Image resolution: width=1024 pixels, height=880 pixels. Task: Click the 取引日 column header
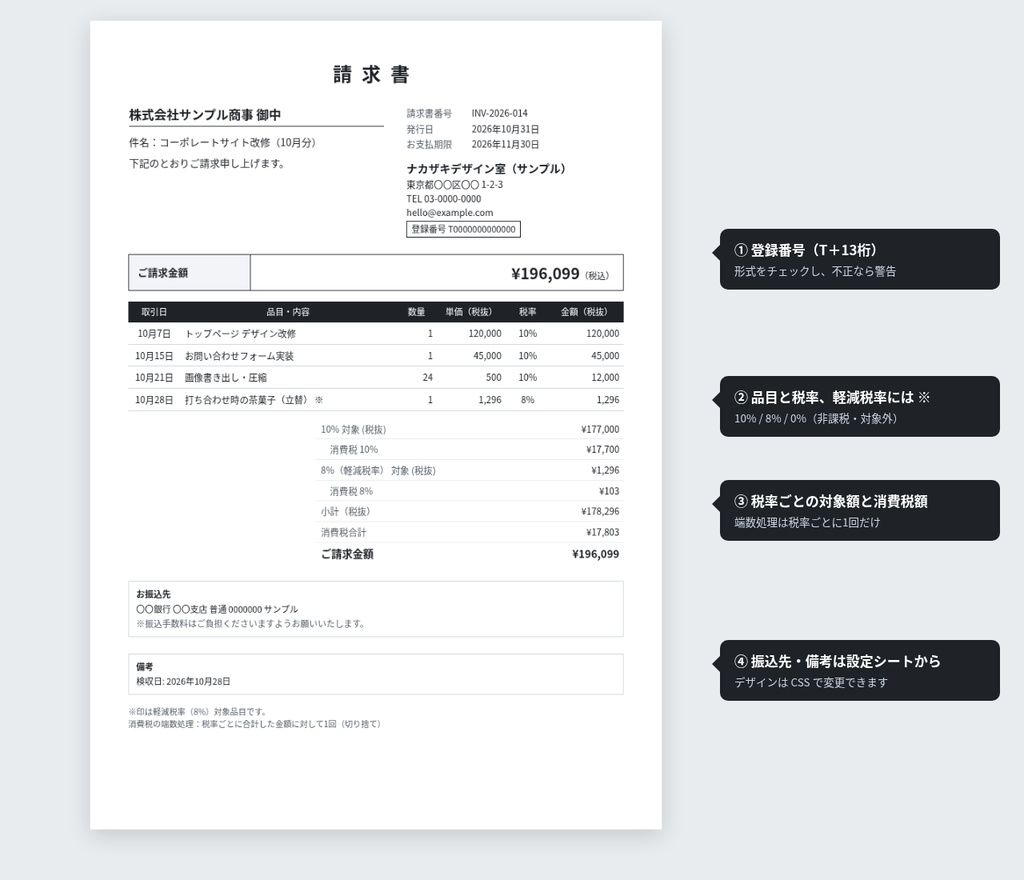point(154,312)
